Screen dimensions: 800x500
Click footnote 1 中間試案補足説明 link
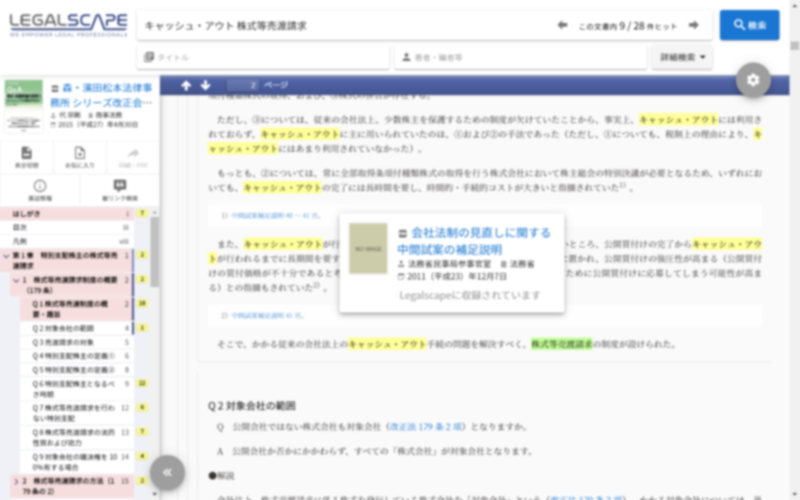[x=276, y=215]
